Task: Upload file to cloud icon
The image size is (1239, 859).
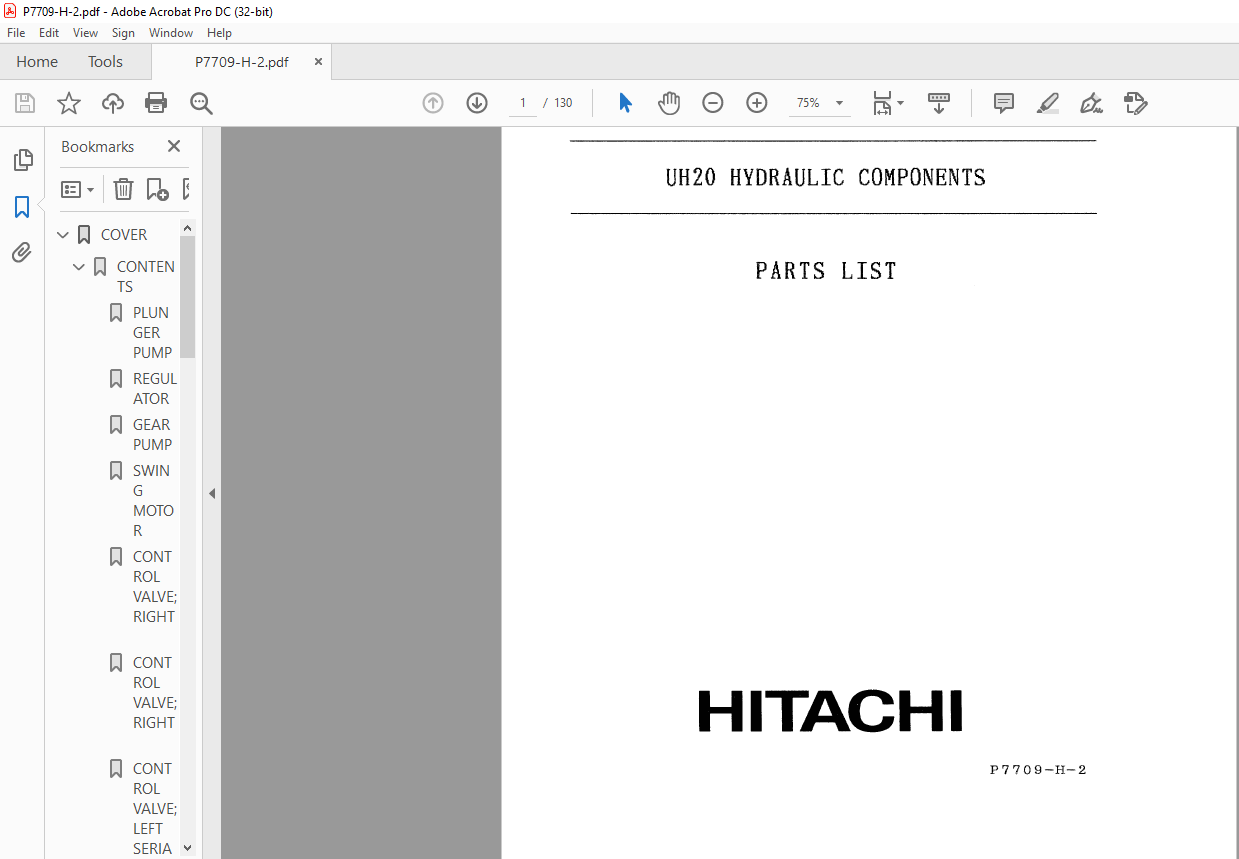Action: pos(113,103)
